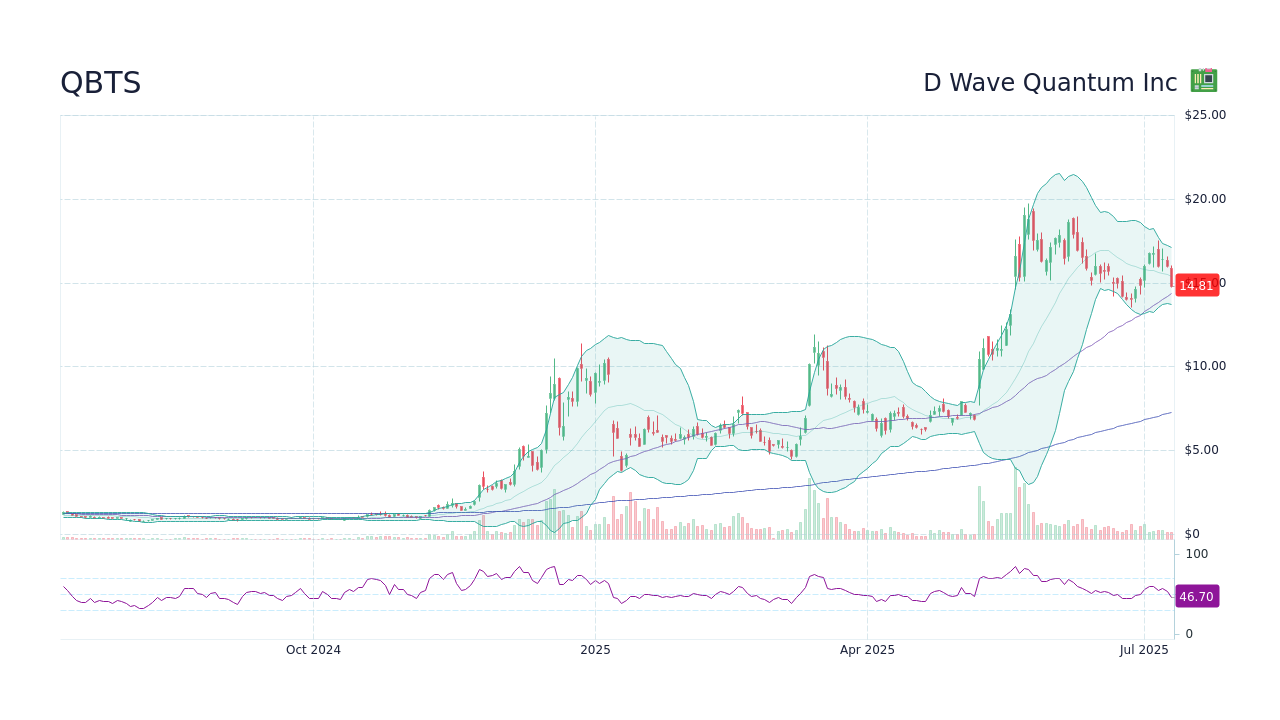The height and width of the screenshot is (720, 1280).
Task: Click the D Wave Quantum Inc company name
Action: tap(1050, 83)
